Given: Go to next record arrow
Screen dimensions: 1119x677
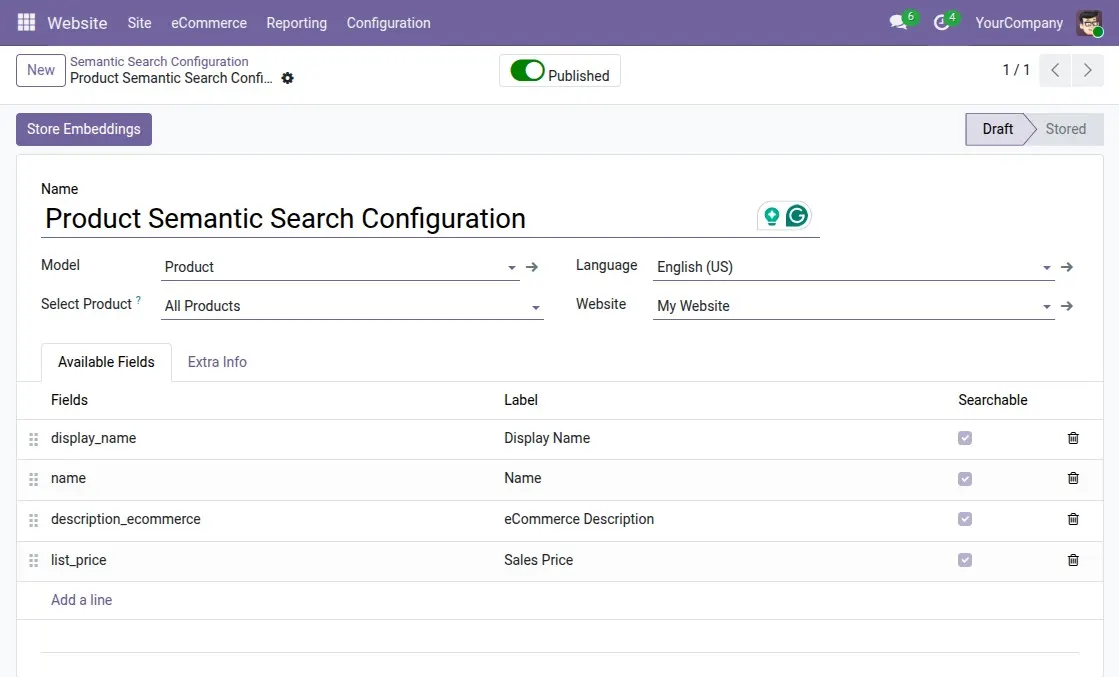Looking at the screenshot, I should point(1088,70).
